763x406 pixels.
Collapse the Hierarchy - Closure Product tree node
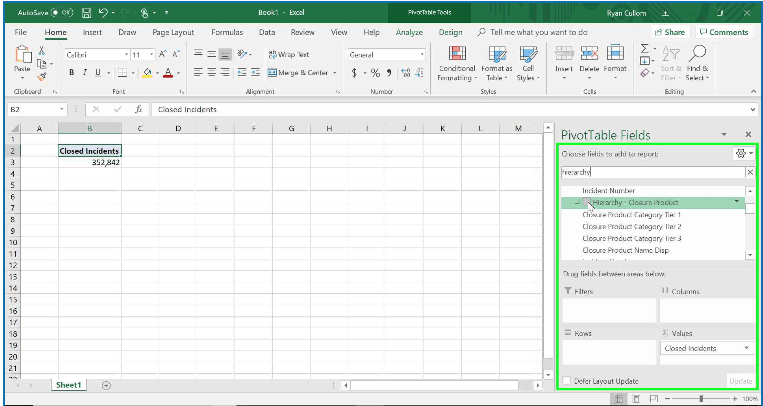578,202
